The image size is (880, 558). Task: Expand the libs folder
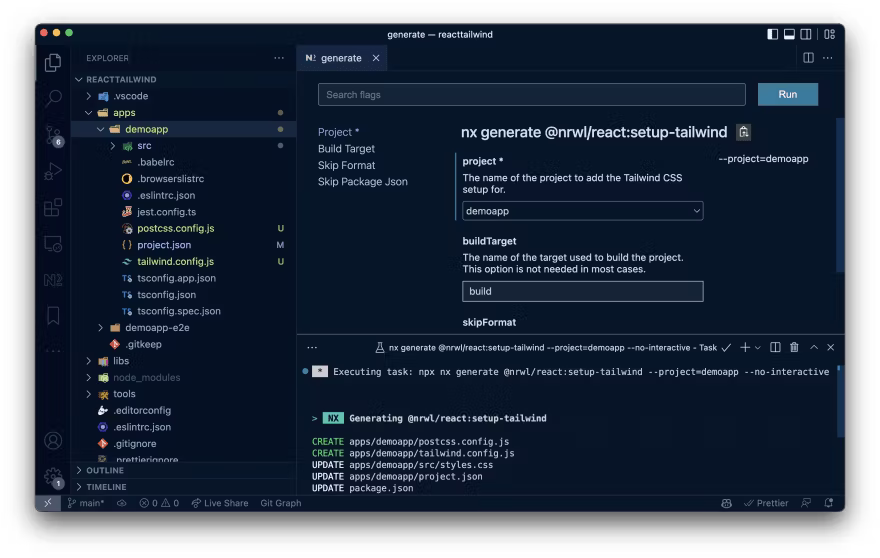pos(89,361)
